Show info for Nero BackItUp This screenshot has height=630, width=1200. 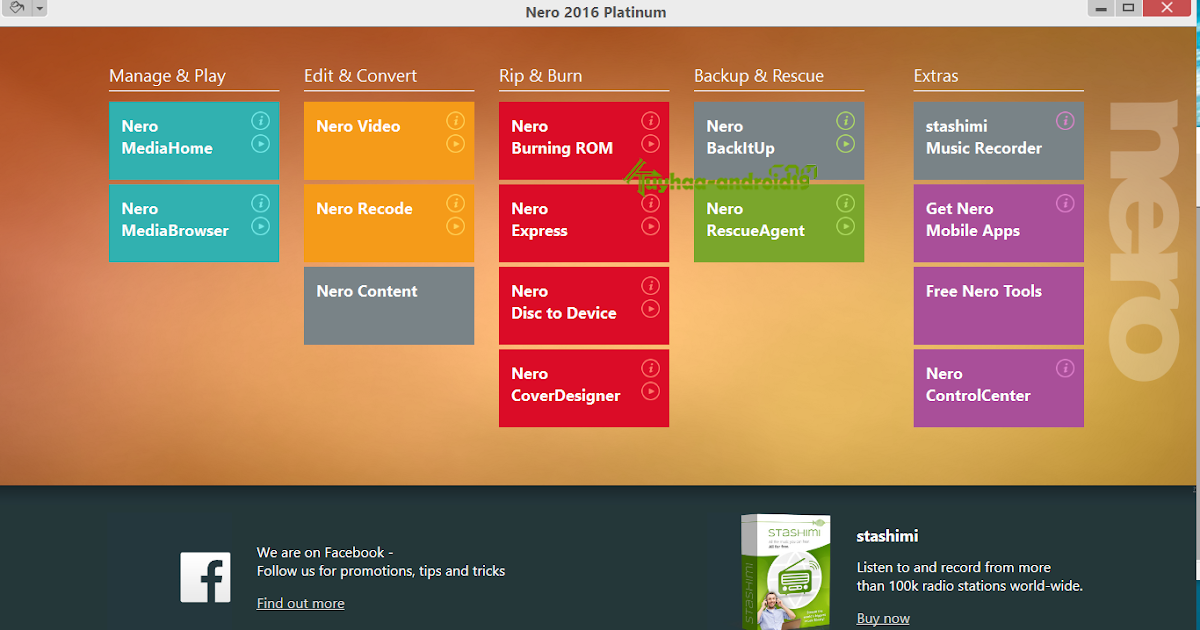(845, 121)
